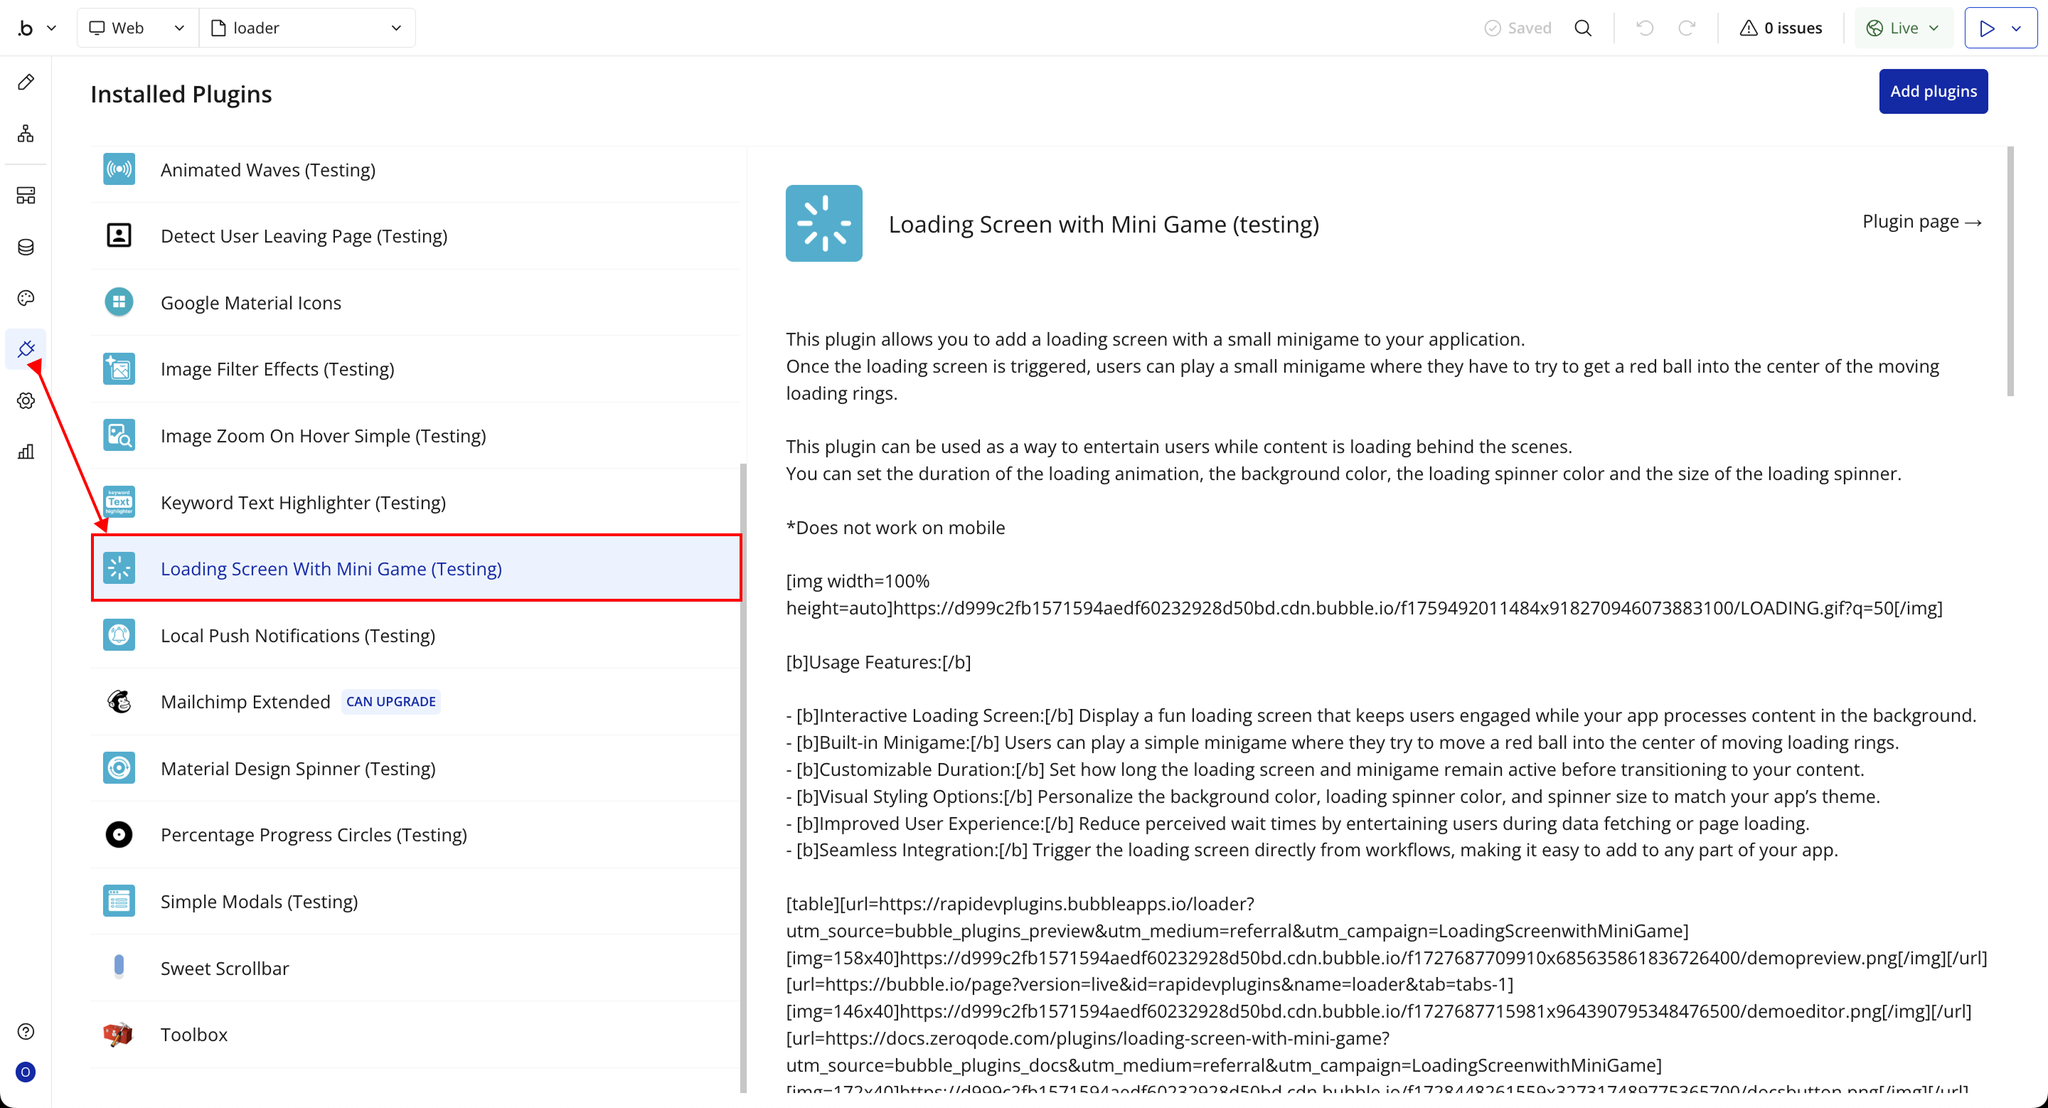Click the help question mark icon
The image size is (2048, 1108).
pyautogui.click(x=26, y=1031)
